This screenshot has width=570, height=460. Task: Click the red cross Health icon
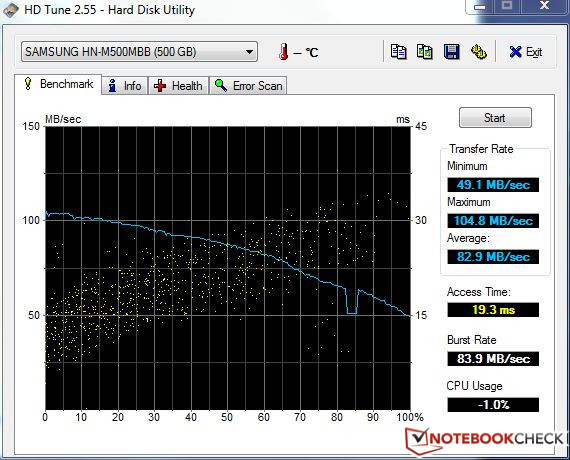pyautogui.click(x=160, y=86)
